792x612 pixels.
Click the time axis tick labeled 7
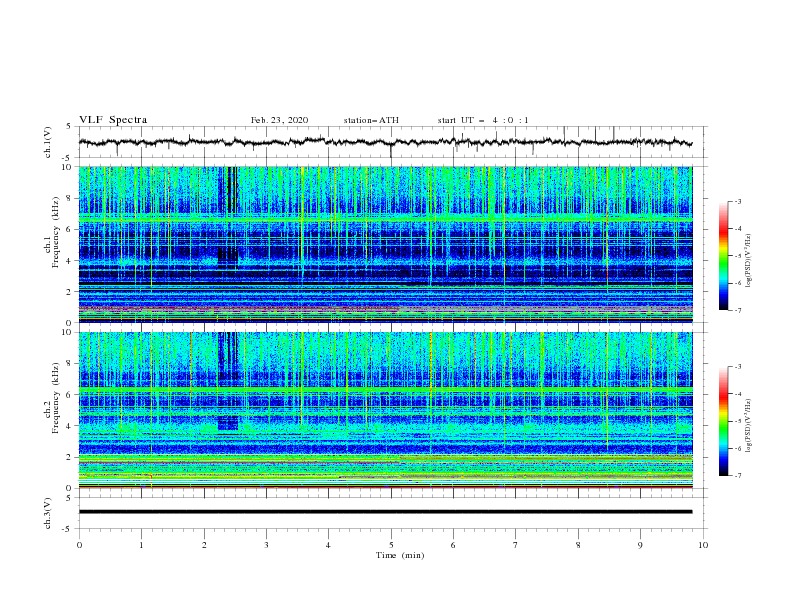click(x=516, y=545)
